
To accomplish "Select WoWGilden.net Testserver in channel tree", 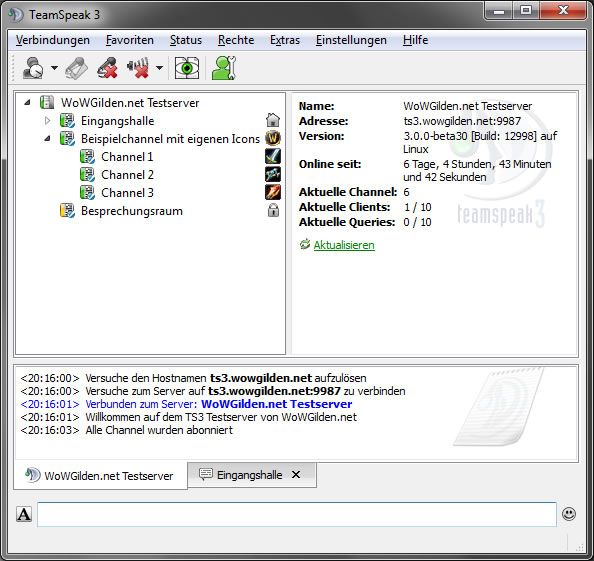I will pyautogui.click(x=130, y=103).
